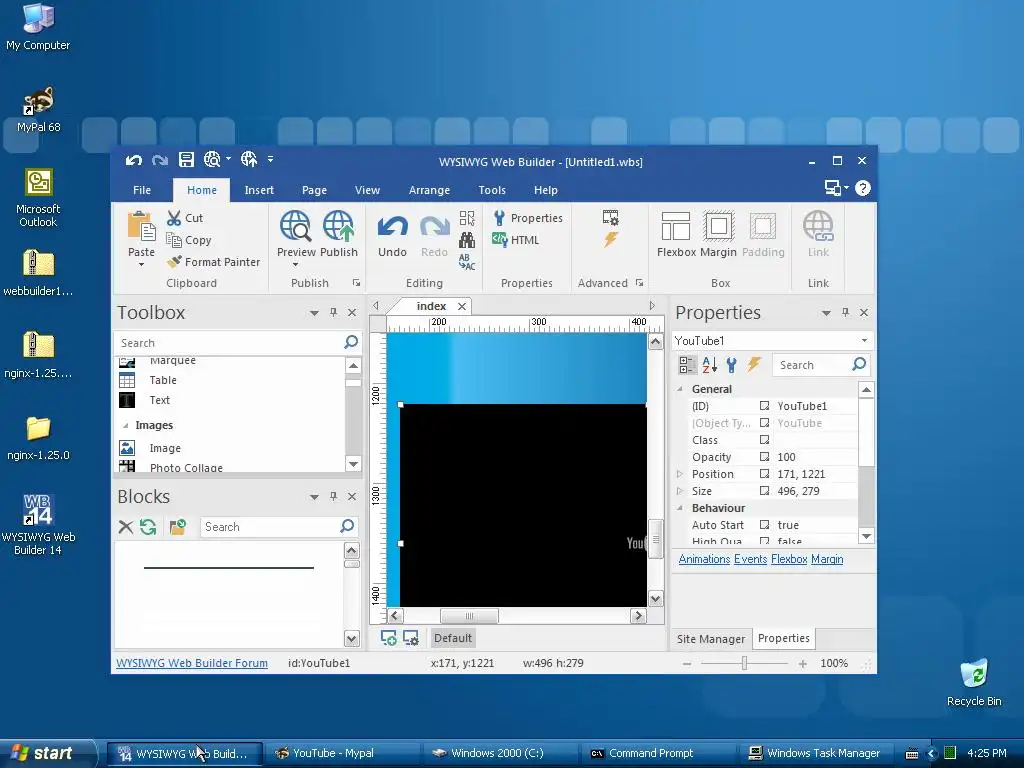Collapse the Behaviour property group
This screenshot has width=1024, height=768.
[x=679, y=508]
